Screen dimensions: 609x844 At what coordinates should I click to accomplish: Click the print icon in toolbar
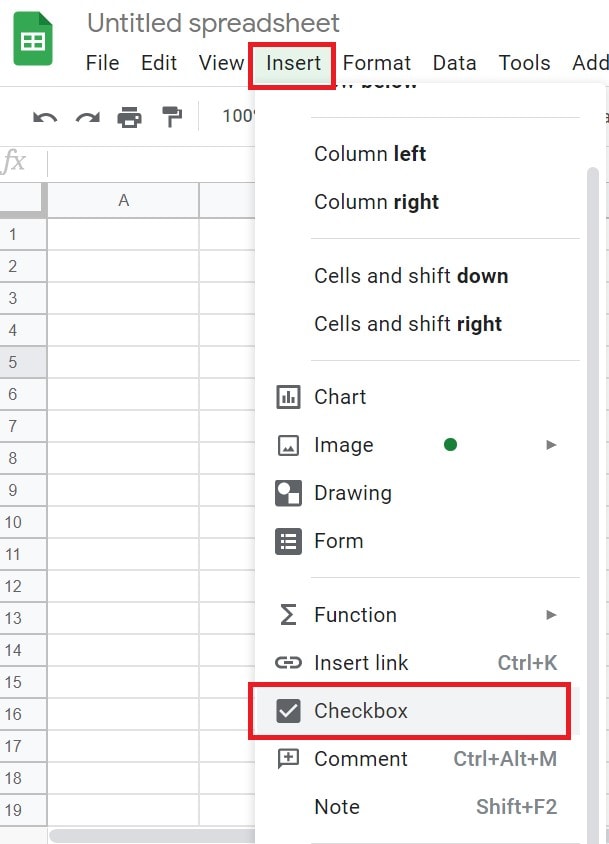click(130, 117)
